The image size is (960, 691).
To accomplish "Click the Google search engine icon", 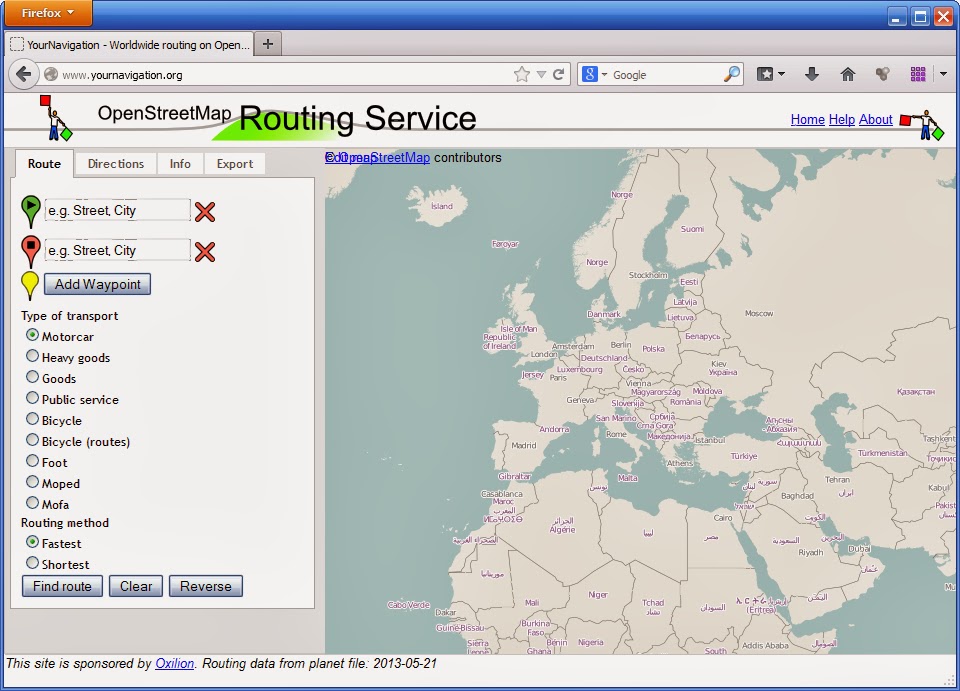I will (x=589, y=75).
